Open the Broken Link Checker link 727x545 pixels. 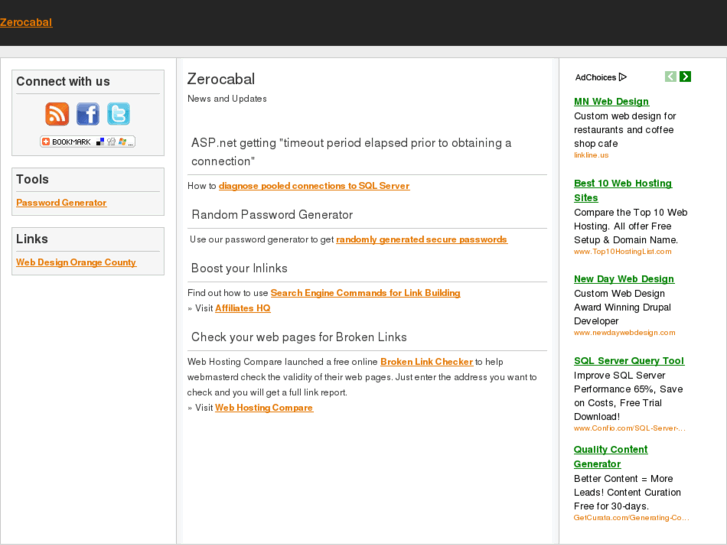(427, 362)
